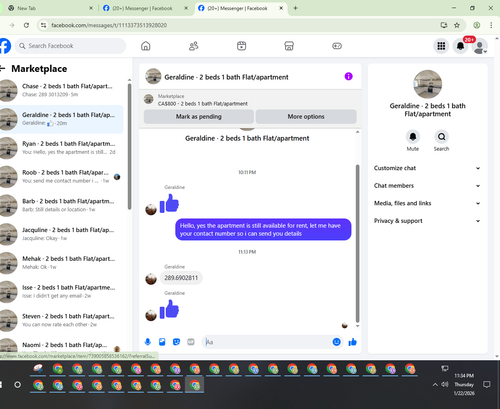500x409 pixels.
Task: Bookmark this page star icon
Action: (x=457, y=25)
